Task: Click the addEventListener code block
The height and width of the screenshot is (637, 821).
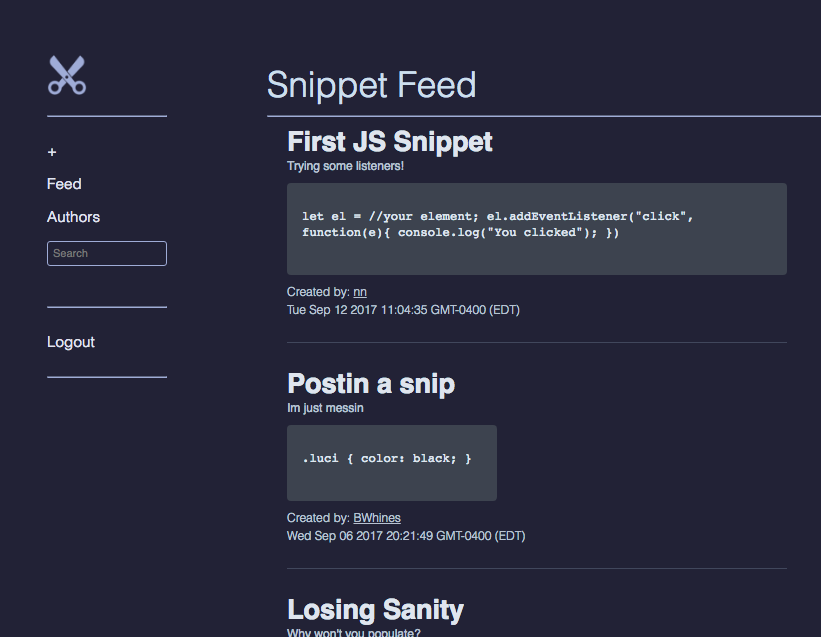Action: [x=537, y=229]
